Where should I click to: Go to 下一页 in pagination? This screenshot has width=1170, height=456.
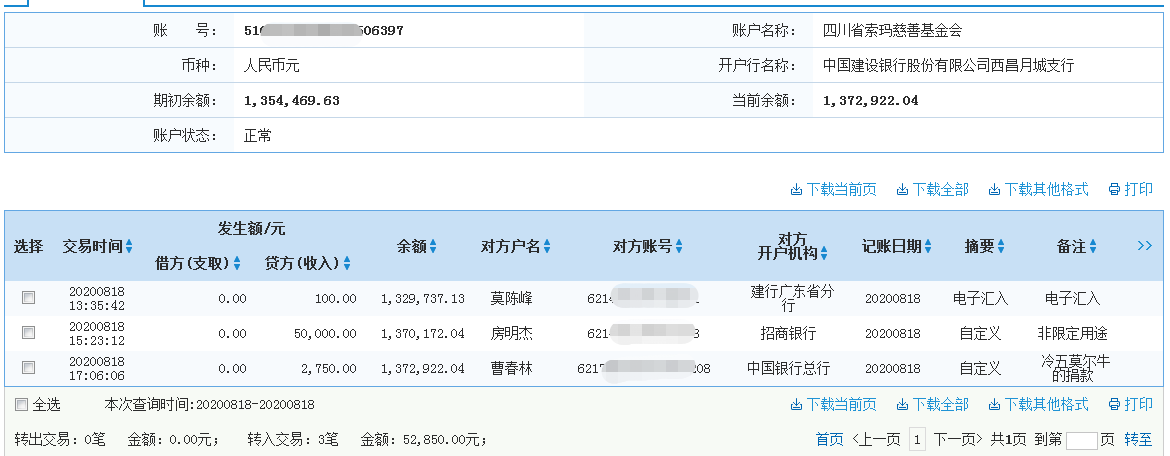point(958,440)
